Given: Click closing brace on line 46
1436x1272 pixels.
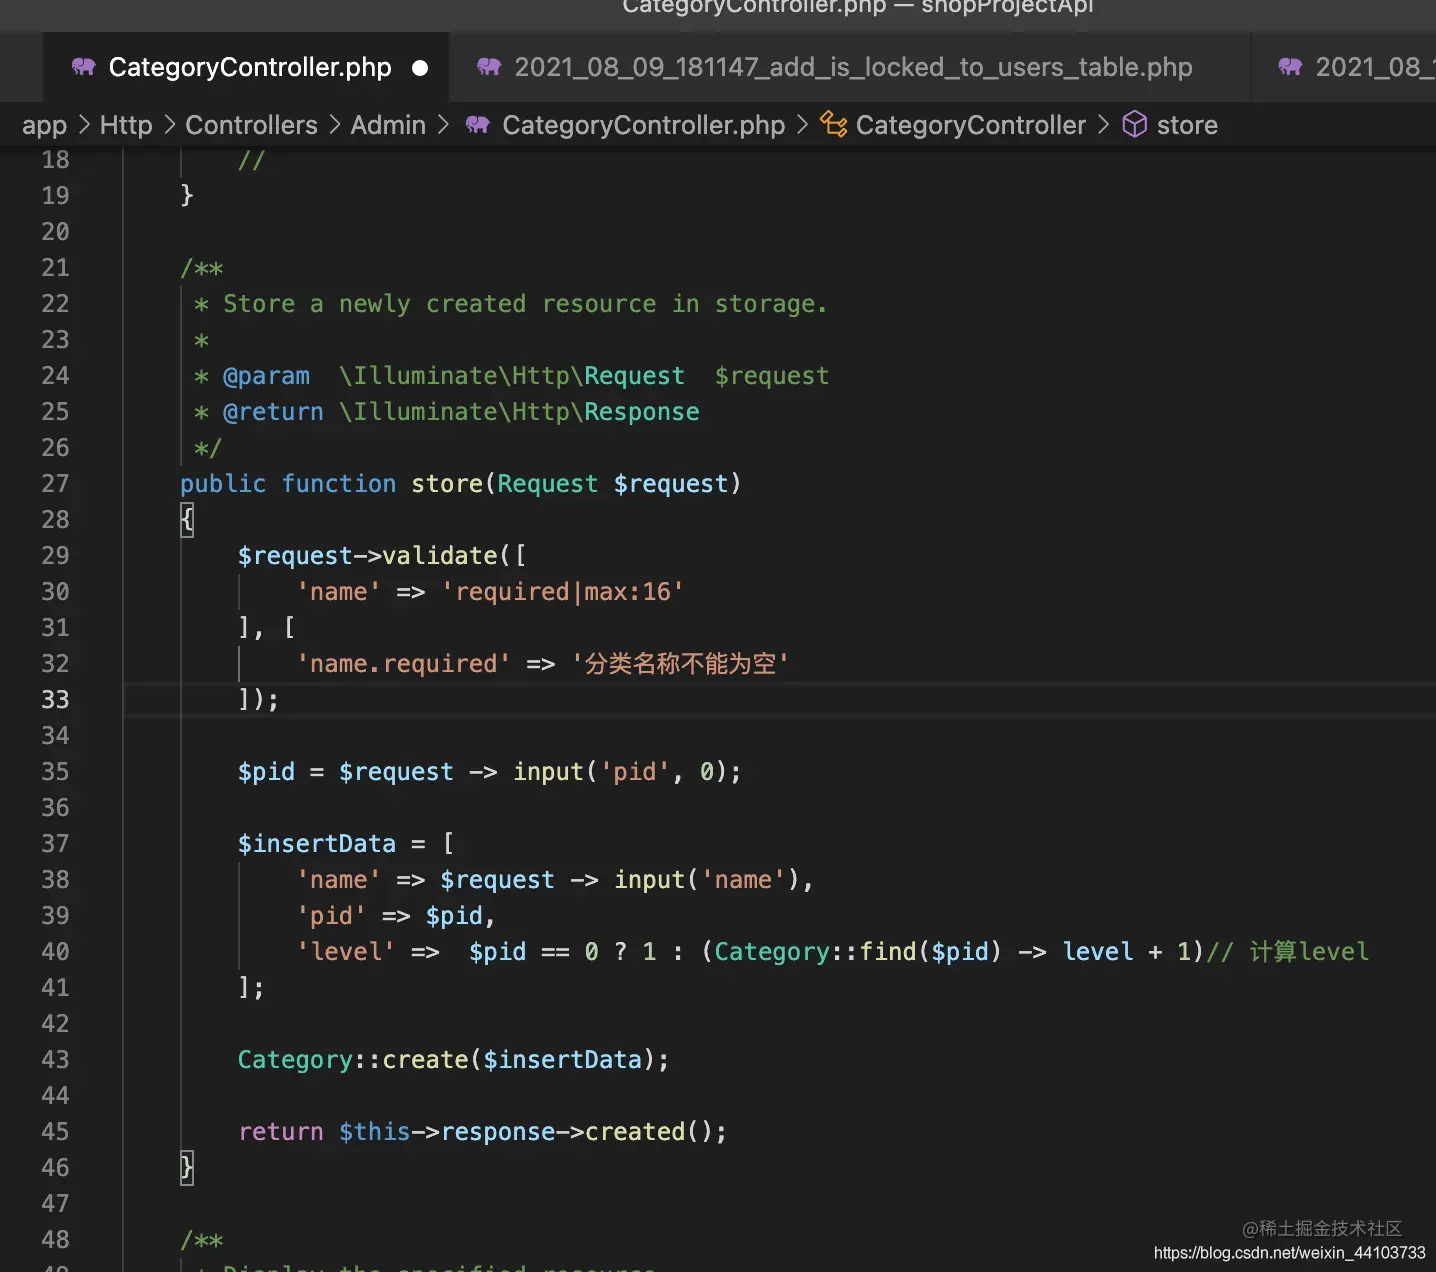Looking at the screenshot, I should (187, 1168).
